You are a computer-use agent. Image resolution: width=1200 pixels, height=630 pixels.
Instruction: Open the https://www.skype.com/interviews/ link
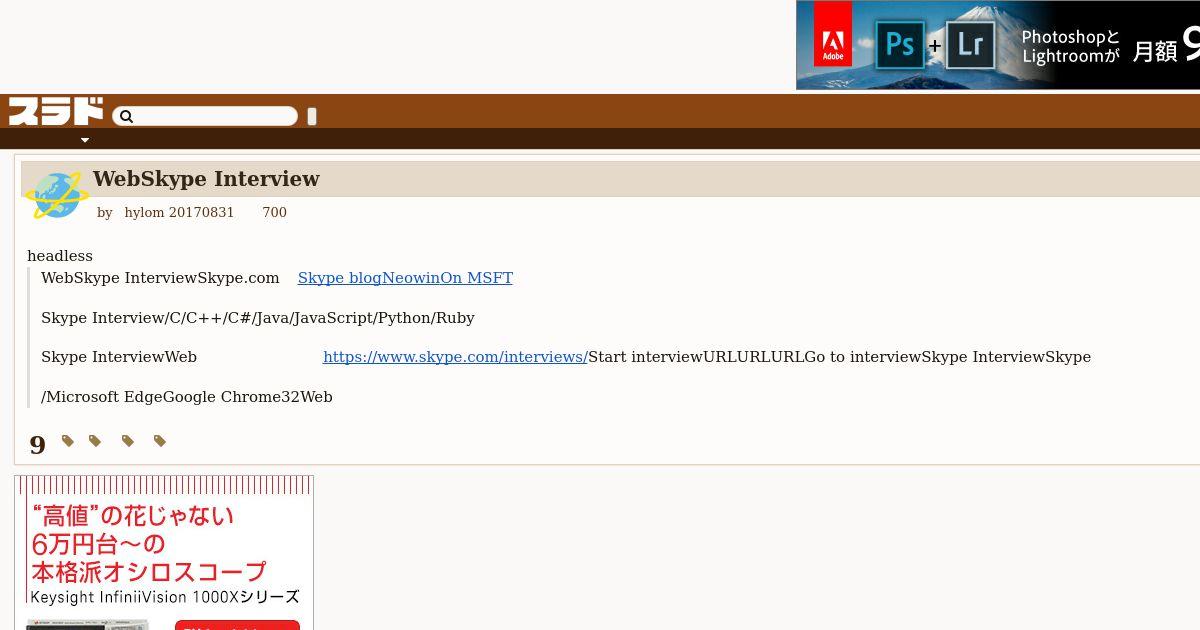coord(455,357)
